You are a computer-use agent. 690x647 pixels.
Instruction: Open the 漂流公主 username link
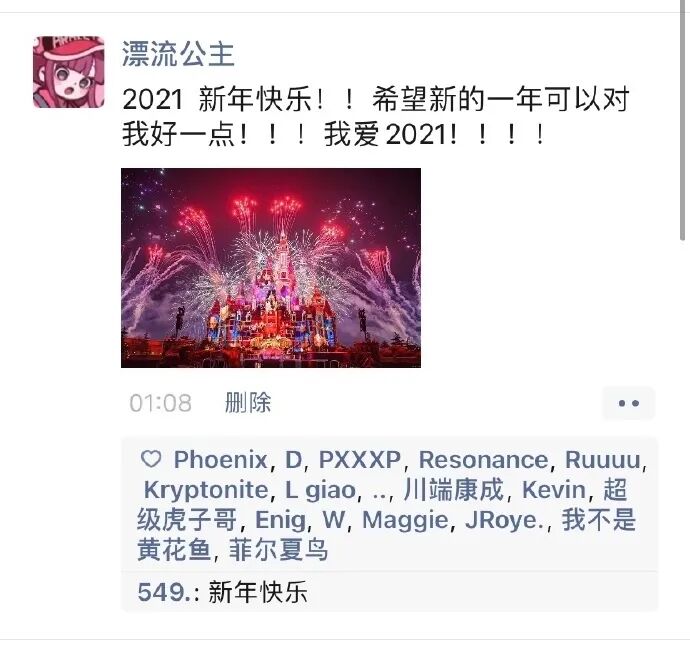pos(178,54)
